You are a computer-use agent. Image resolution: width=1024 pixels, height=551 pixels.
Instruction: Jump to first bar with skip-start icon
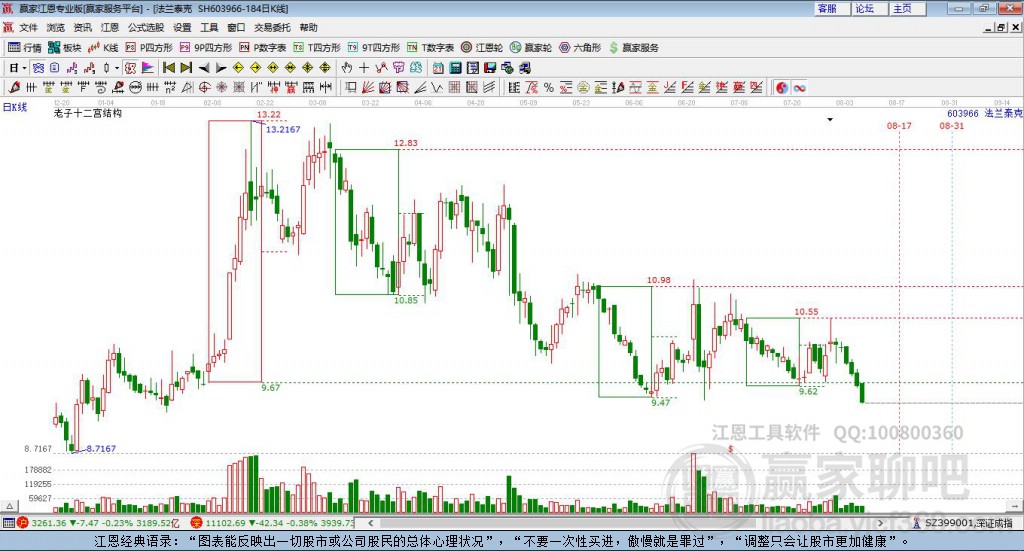pos(168,68)
